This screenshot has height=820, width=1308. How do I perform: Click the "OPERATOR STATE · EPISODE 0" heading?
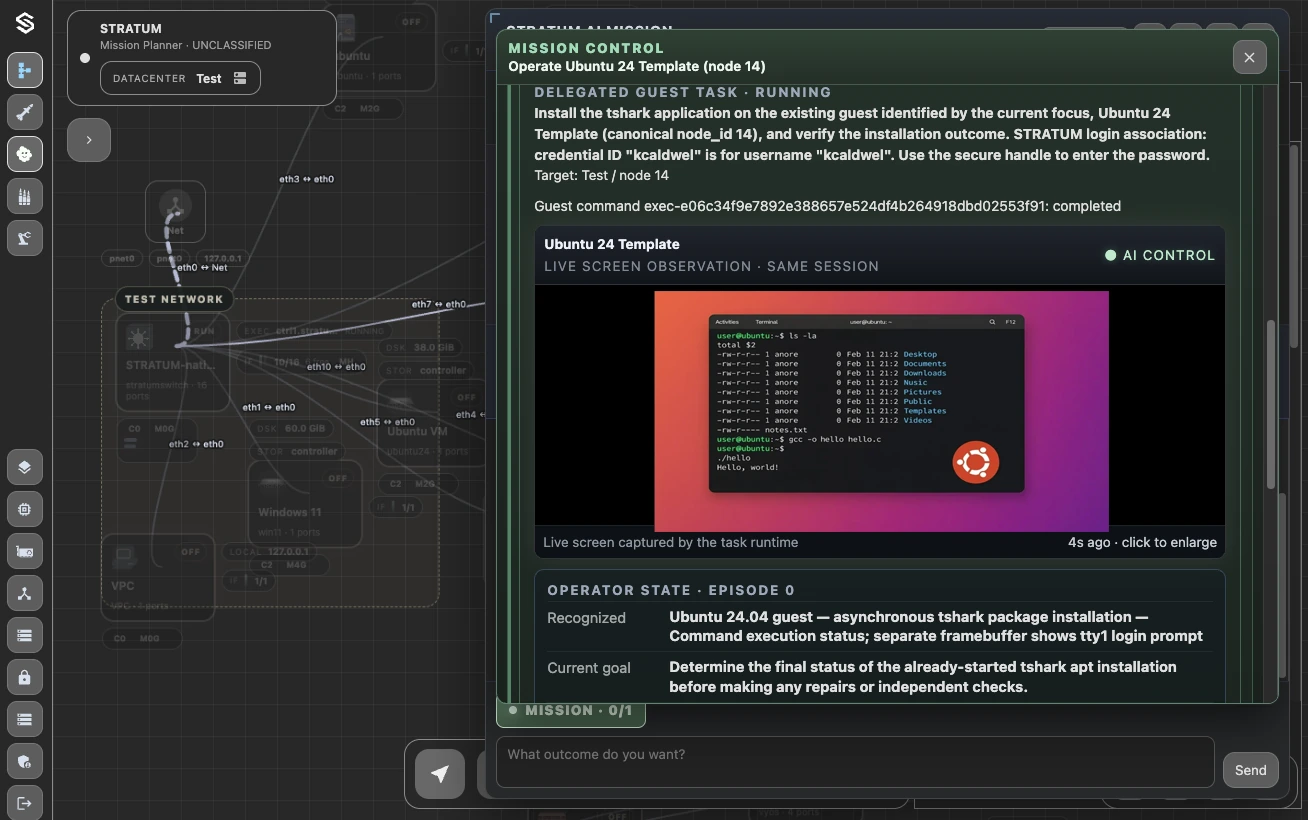pyautogui.click(x=671, y=590)
